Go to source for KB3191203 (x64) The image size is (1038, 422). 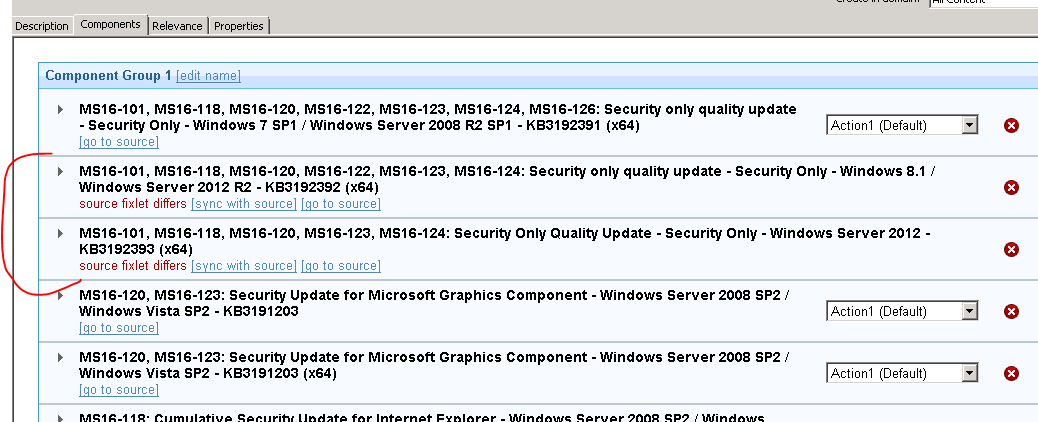pos(118,390)
